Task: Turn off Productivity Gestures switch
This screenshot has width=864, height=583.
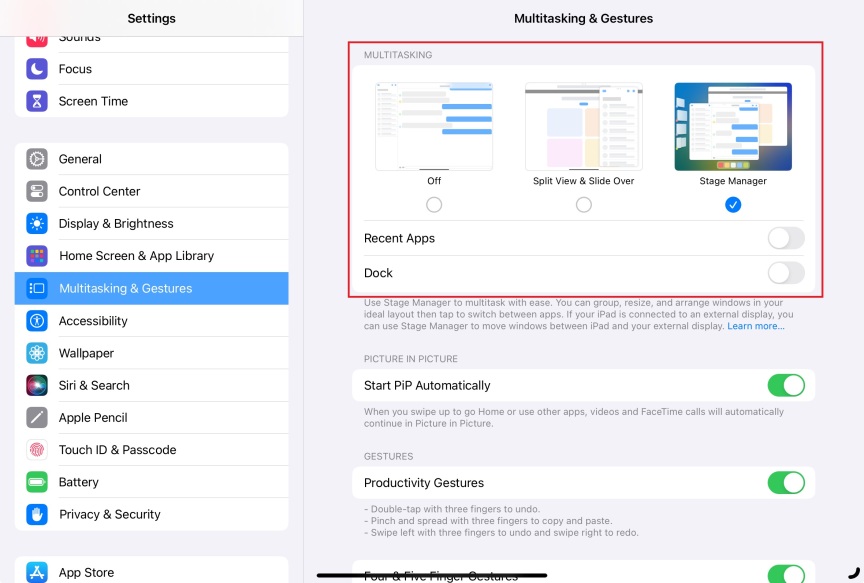Action: pos(785,483)
